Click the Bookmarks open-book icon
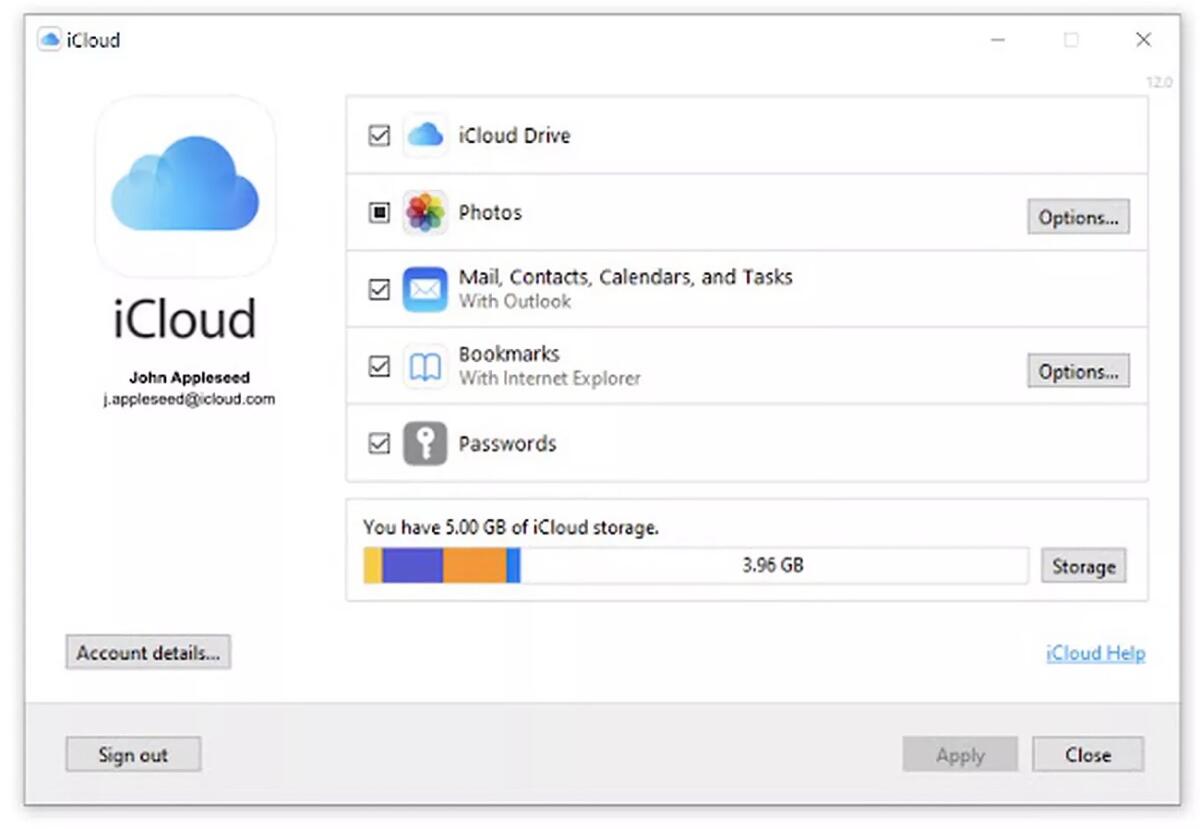 tap(425, 366)
